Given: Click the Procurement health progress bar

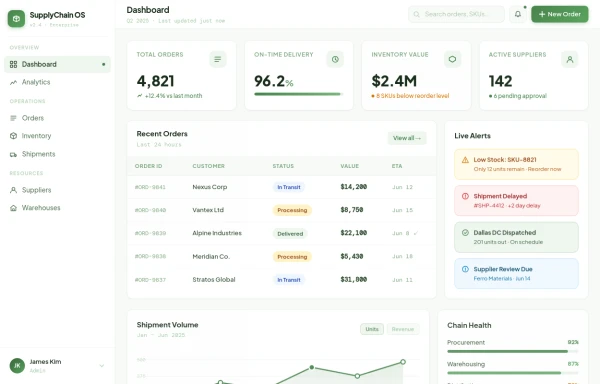Looking at the screenshot, I should click(512, 351).
